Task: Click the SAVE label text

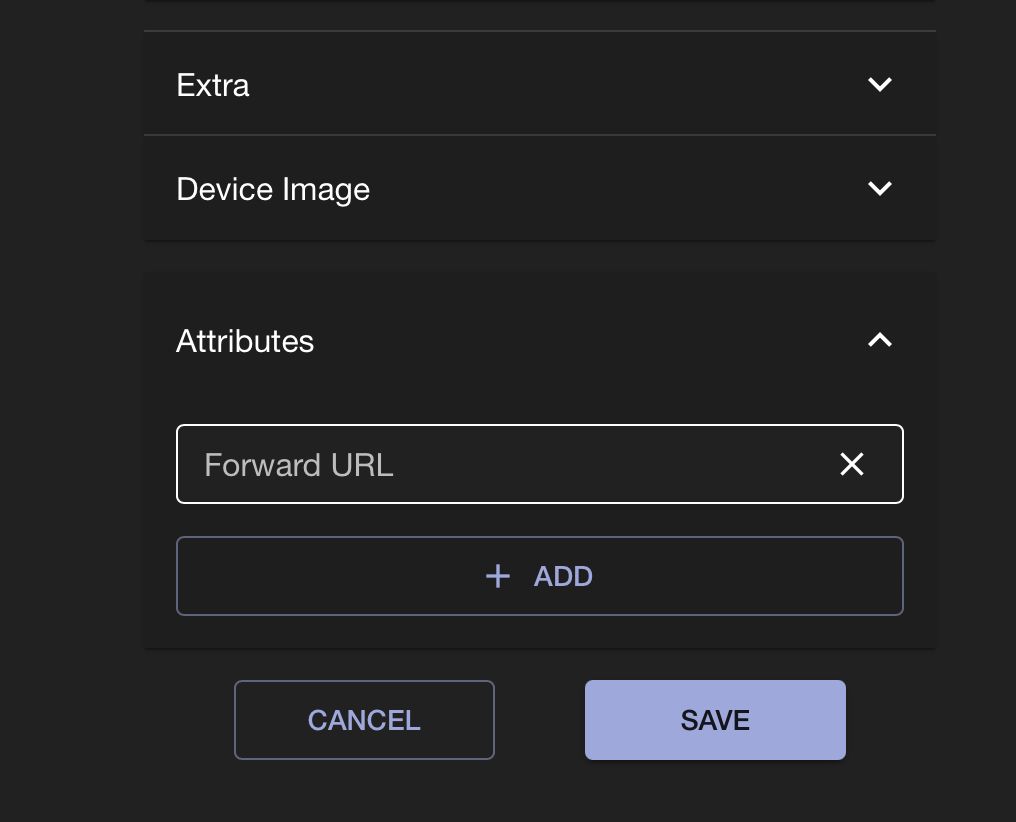Action: 715,721
